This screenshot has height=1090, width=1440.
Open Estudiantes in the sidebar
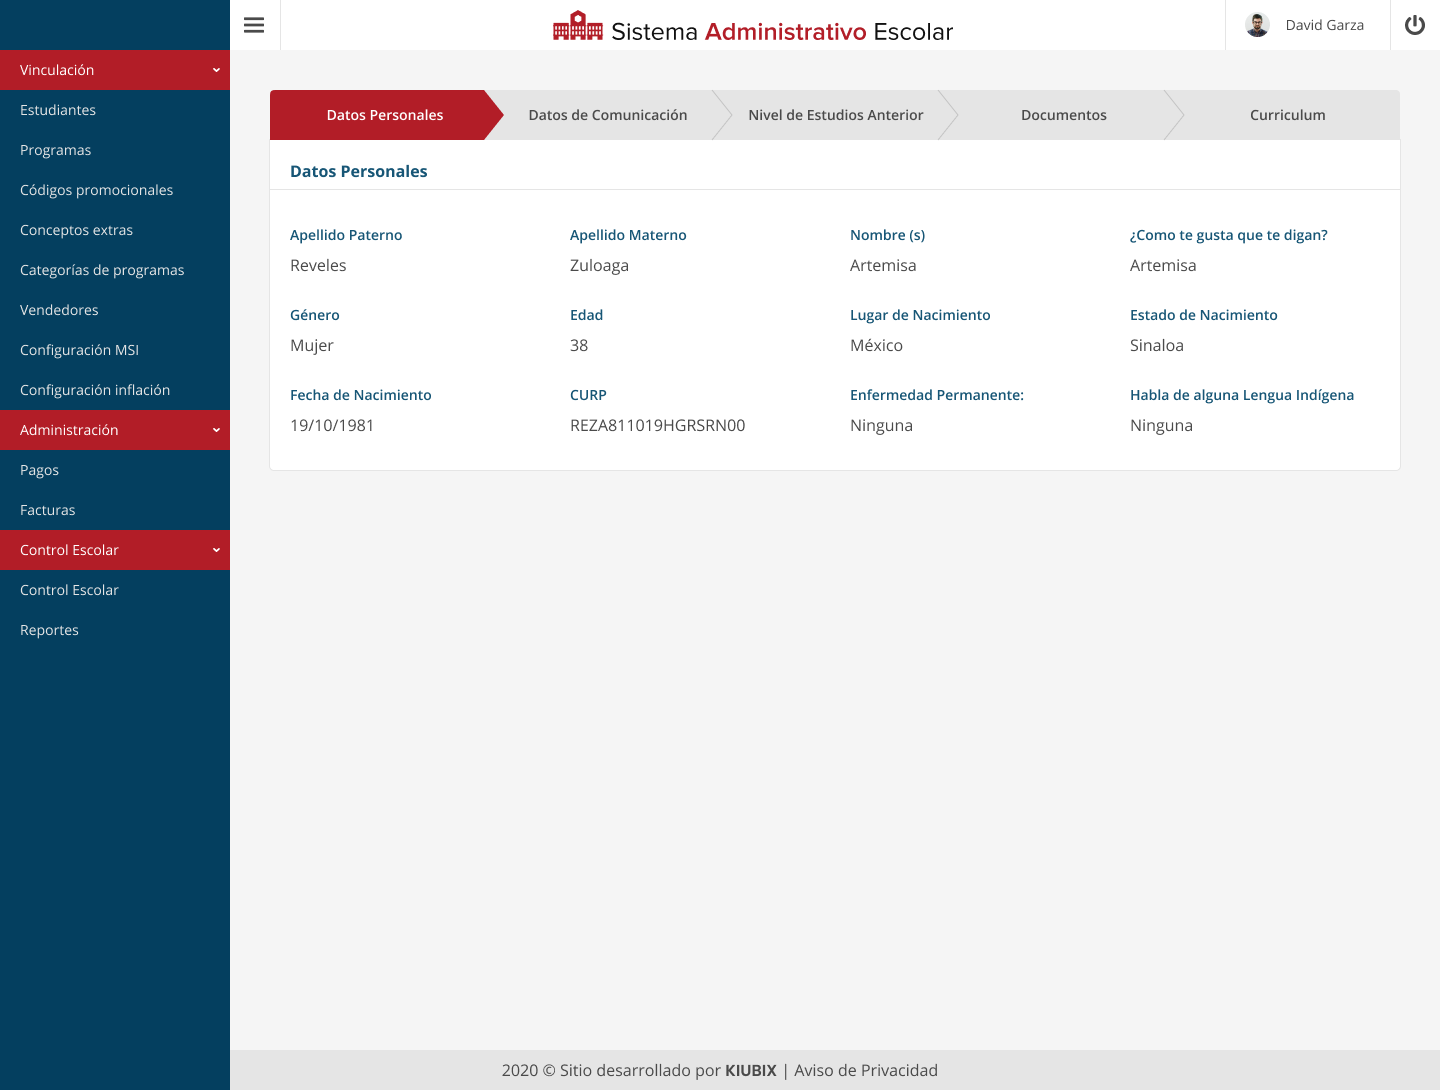pyautogui.click(x=58, y=110)
